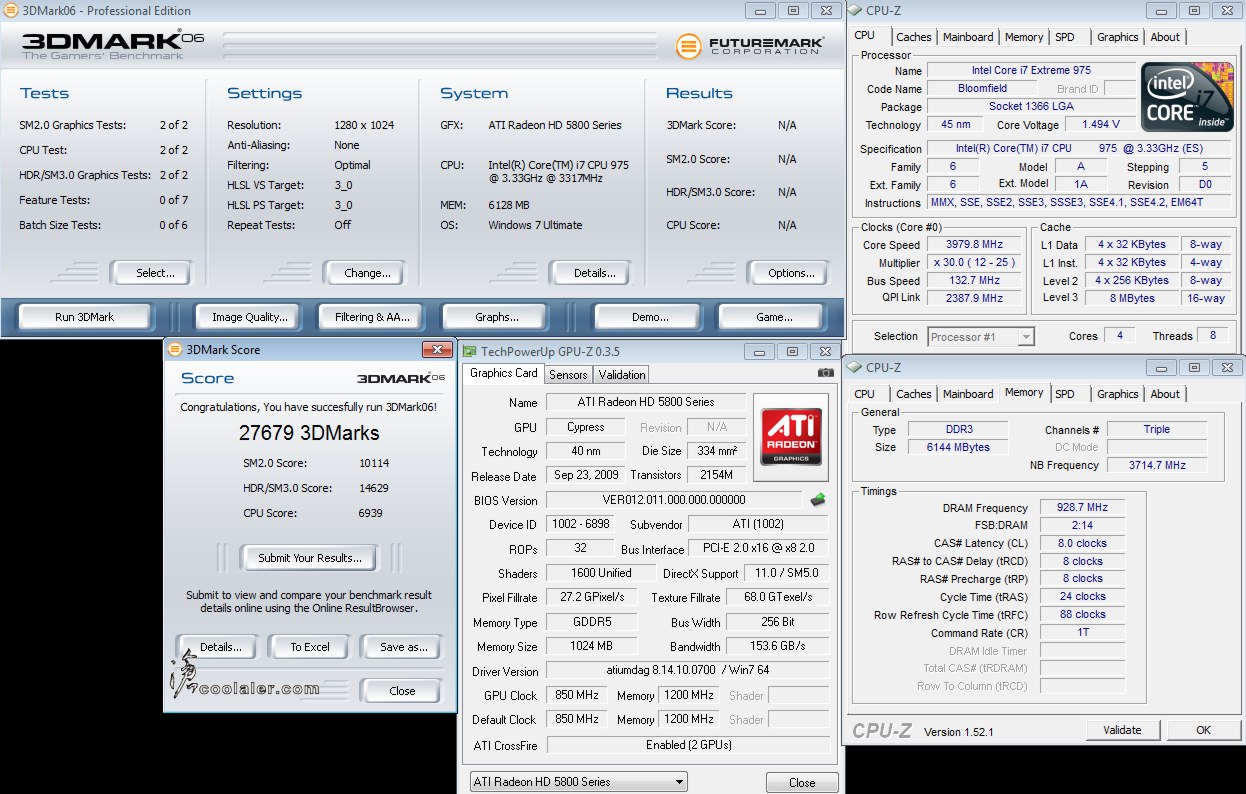Click the To Excel button
This screenshot has width=1246, height=794.
point(310,647)
